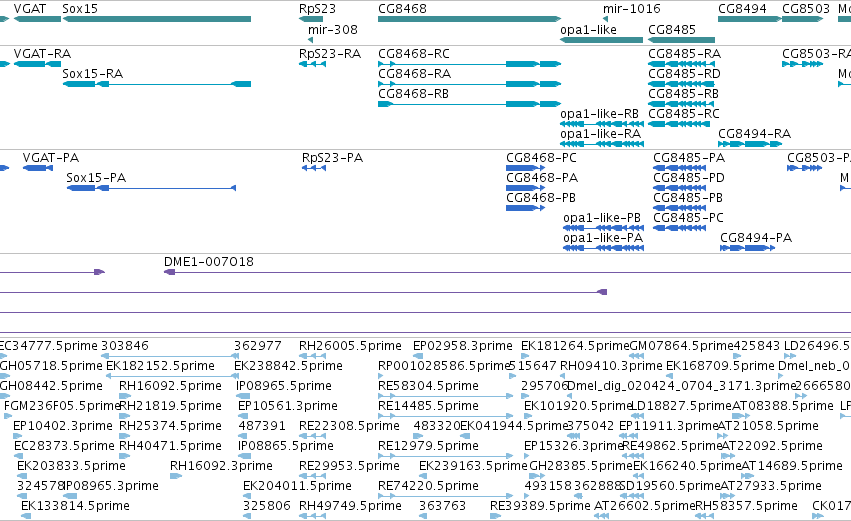The image size is (851, 521).
Task: Select the CG8494-RA transcript label
Action: pyautogui.click(x=754, y=134)
